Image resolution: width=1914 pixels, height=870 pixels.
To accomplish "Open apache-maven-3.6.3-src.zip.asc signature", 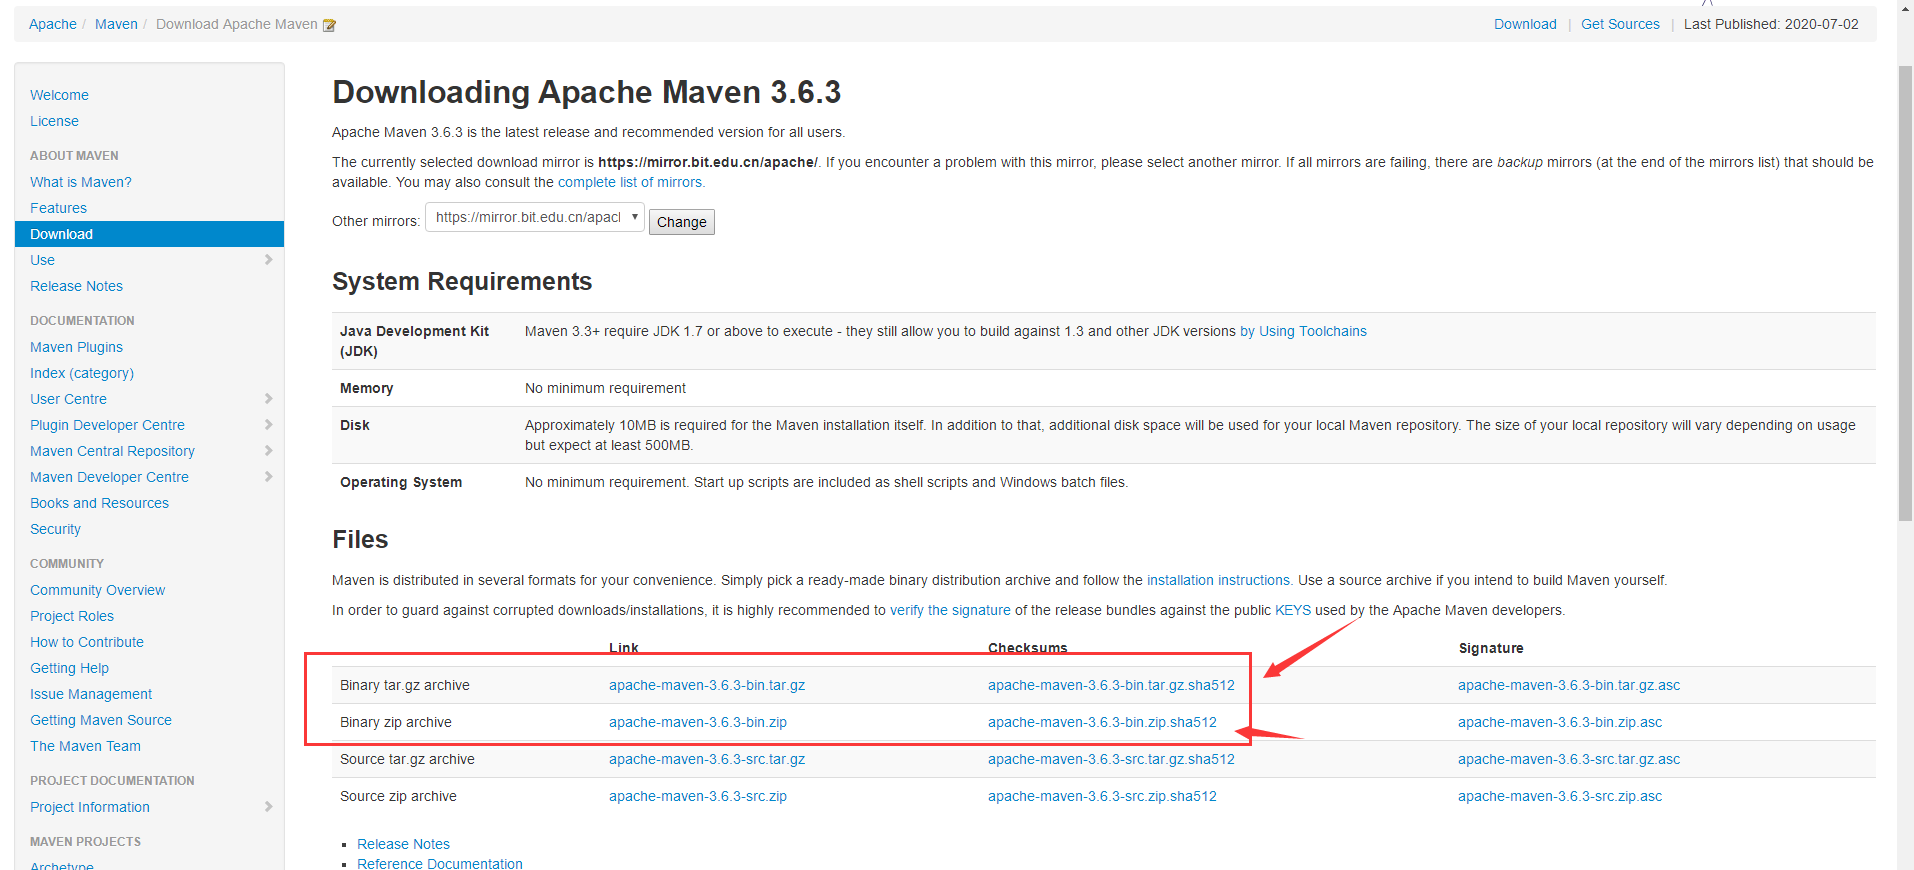I will pyautogui.click(x=1560, y=796).
